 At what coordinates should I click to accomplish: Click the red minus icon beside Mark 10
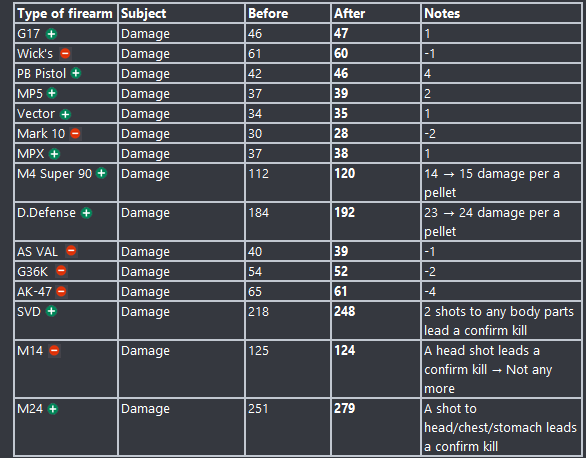[x=75, y=133]
